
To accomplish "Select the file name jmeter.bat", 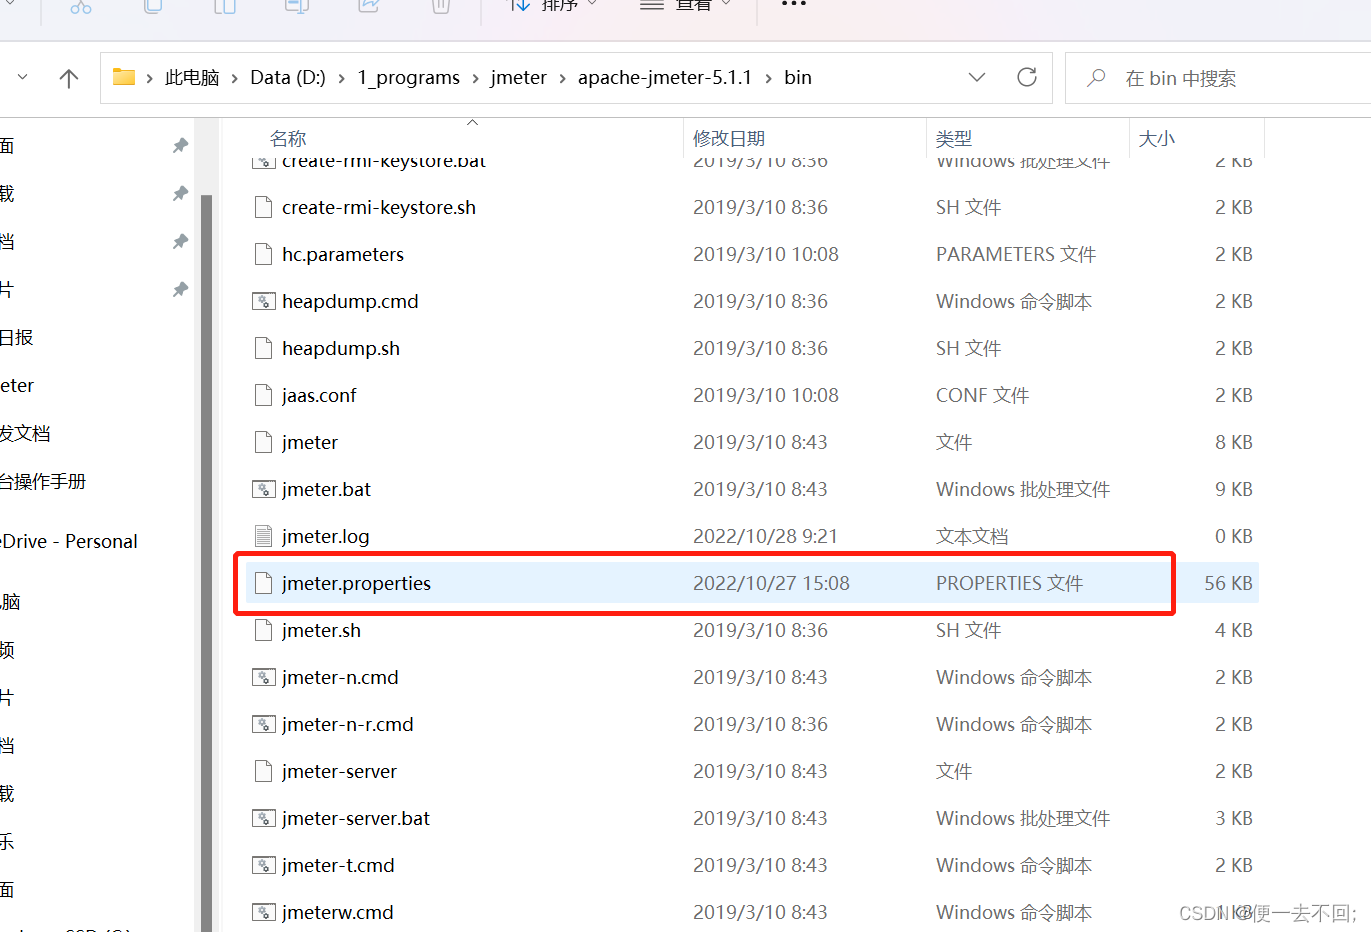I will tap(326, 489).
